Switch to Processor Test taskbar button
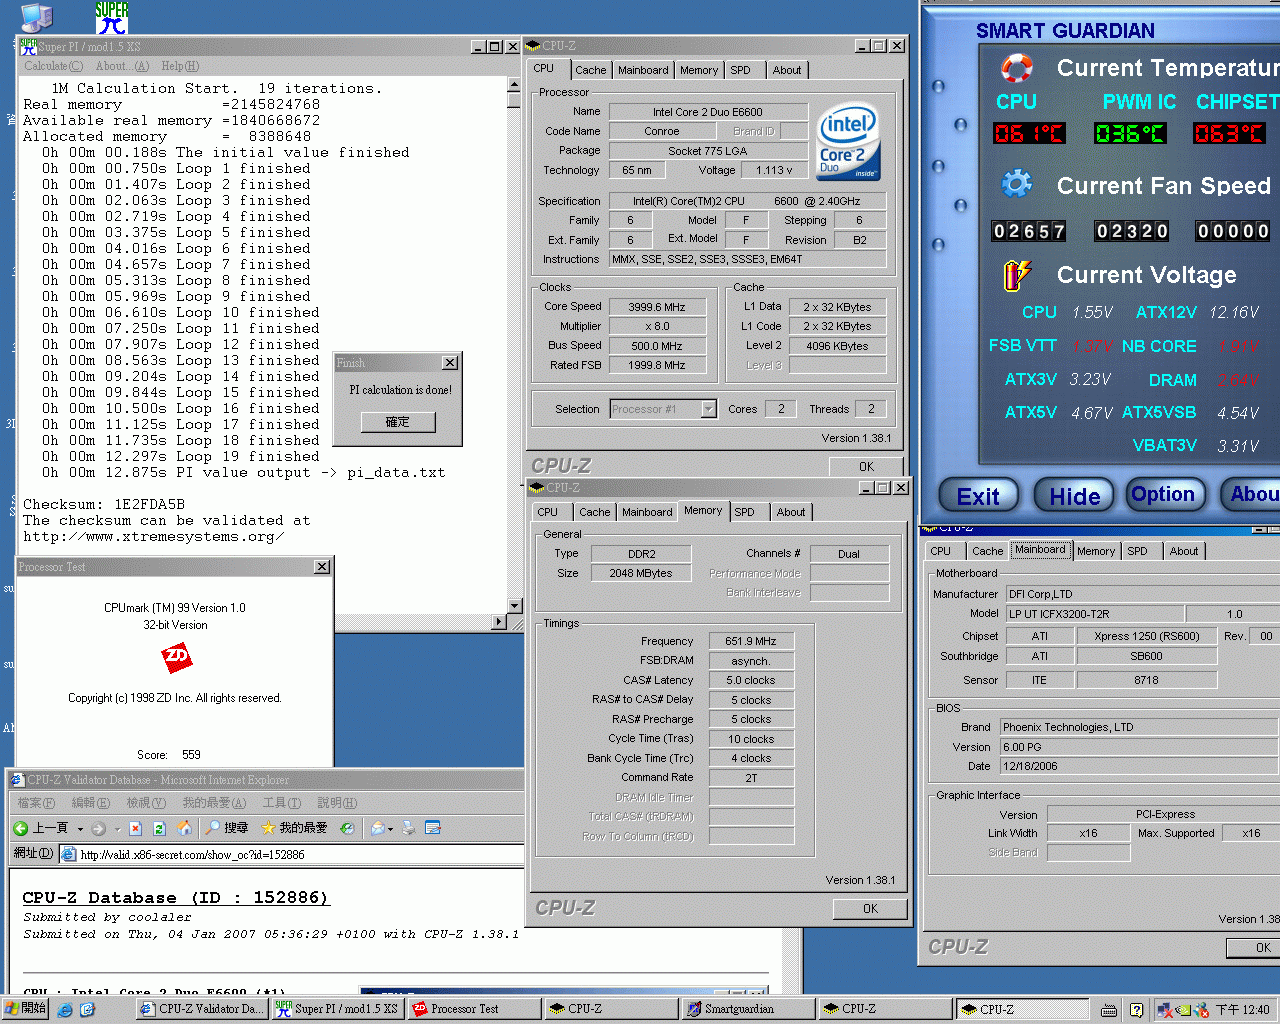The image size is (1280, 1024). coord(474,1009)
